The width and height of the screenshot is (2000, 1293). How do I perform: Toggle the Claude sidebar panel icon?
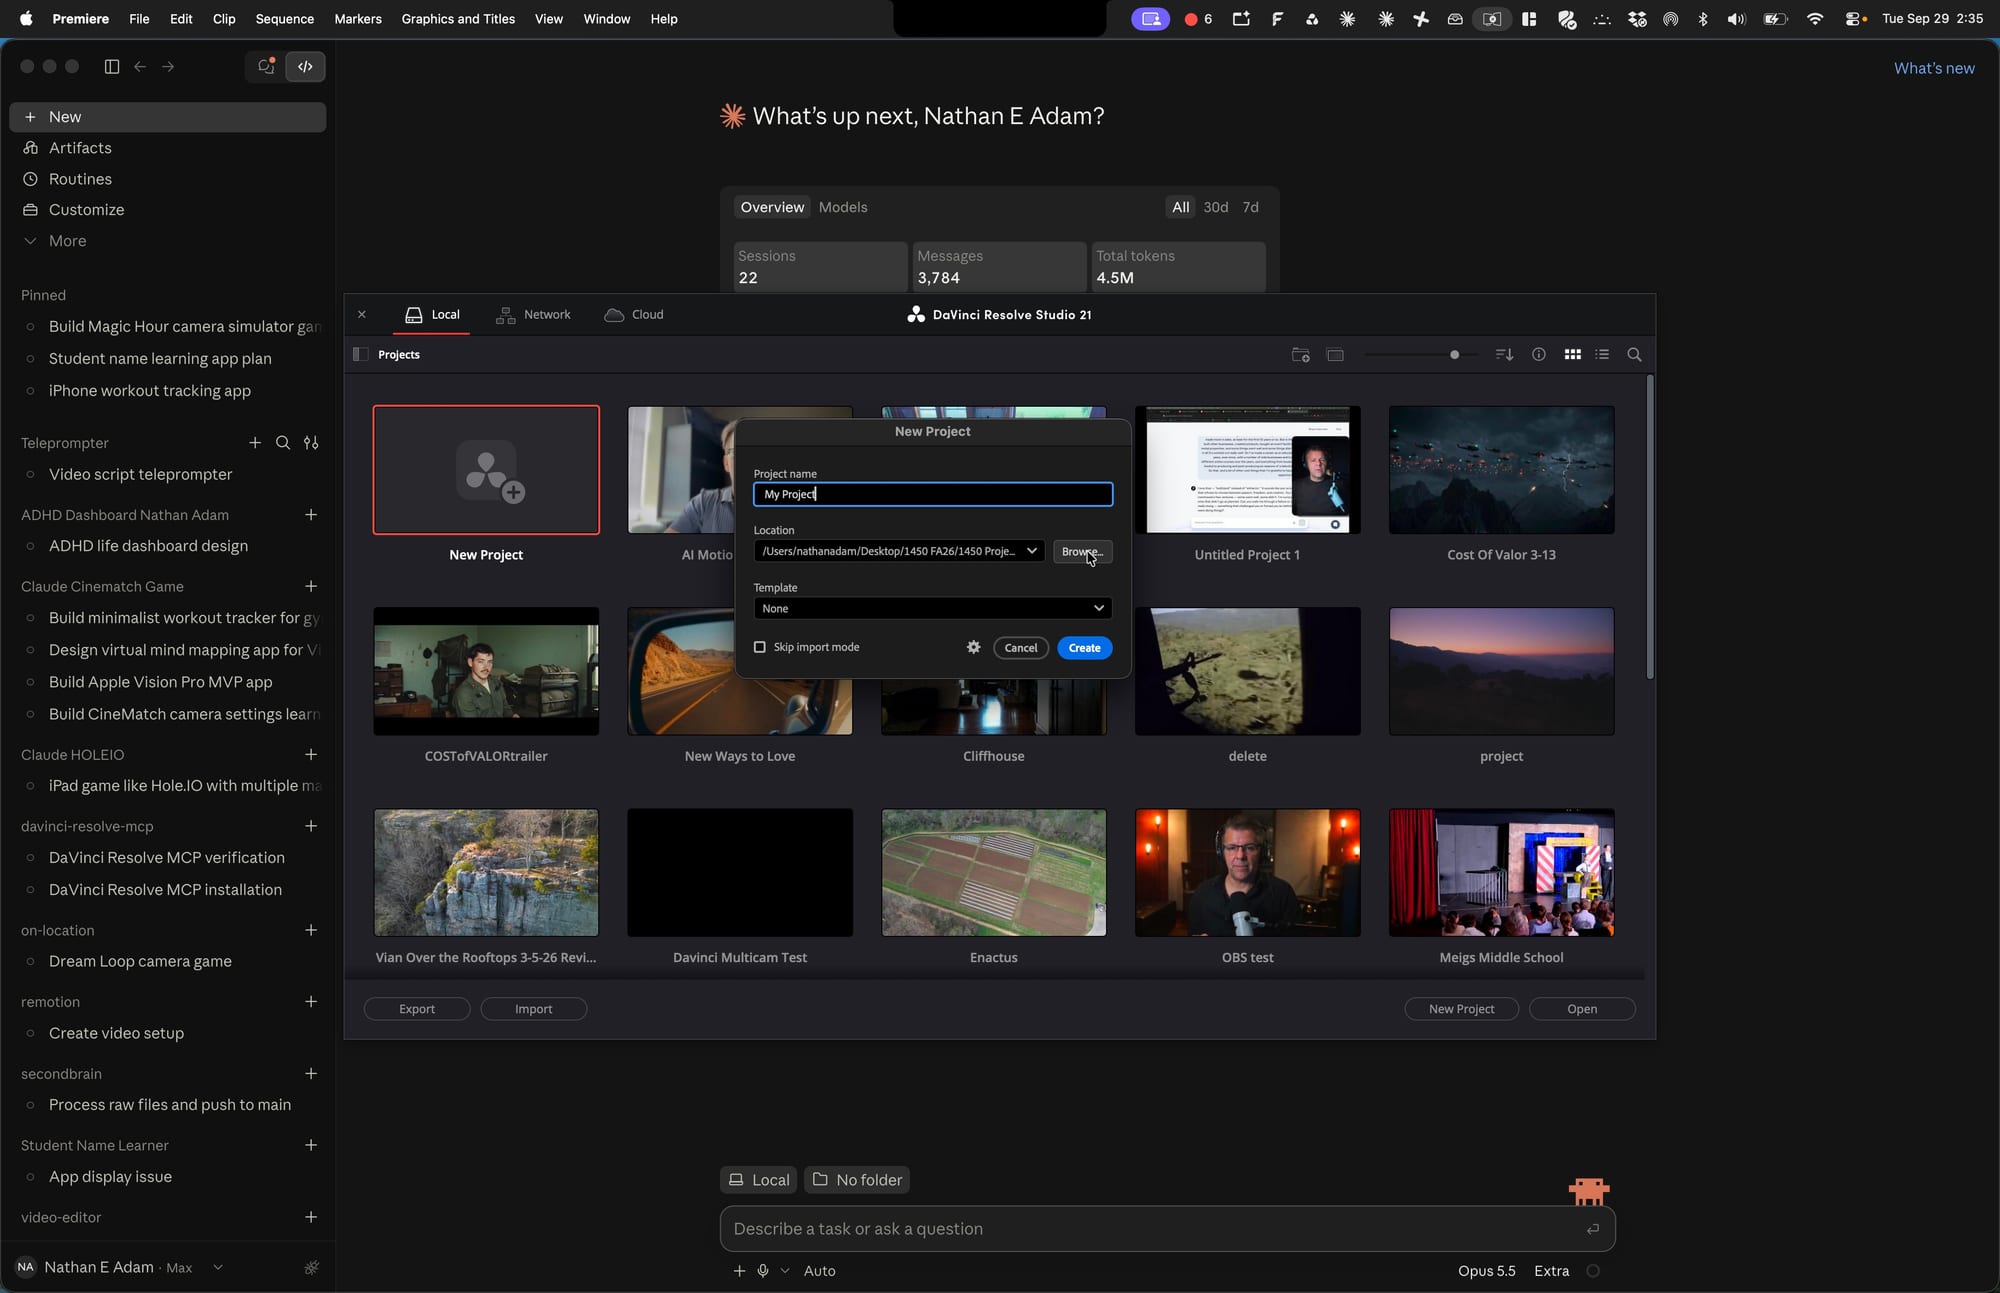tap(112, 67)
